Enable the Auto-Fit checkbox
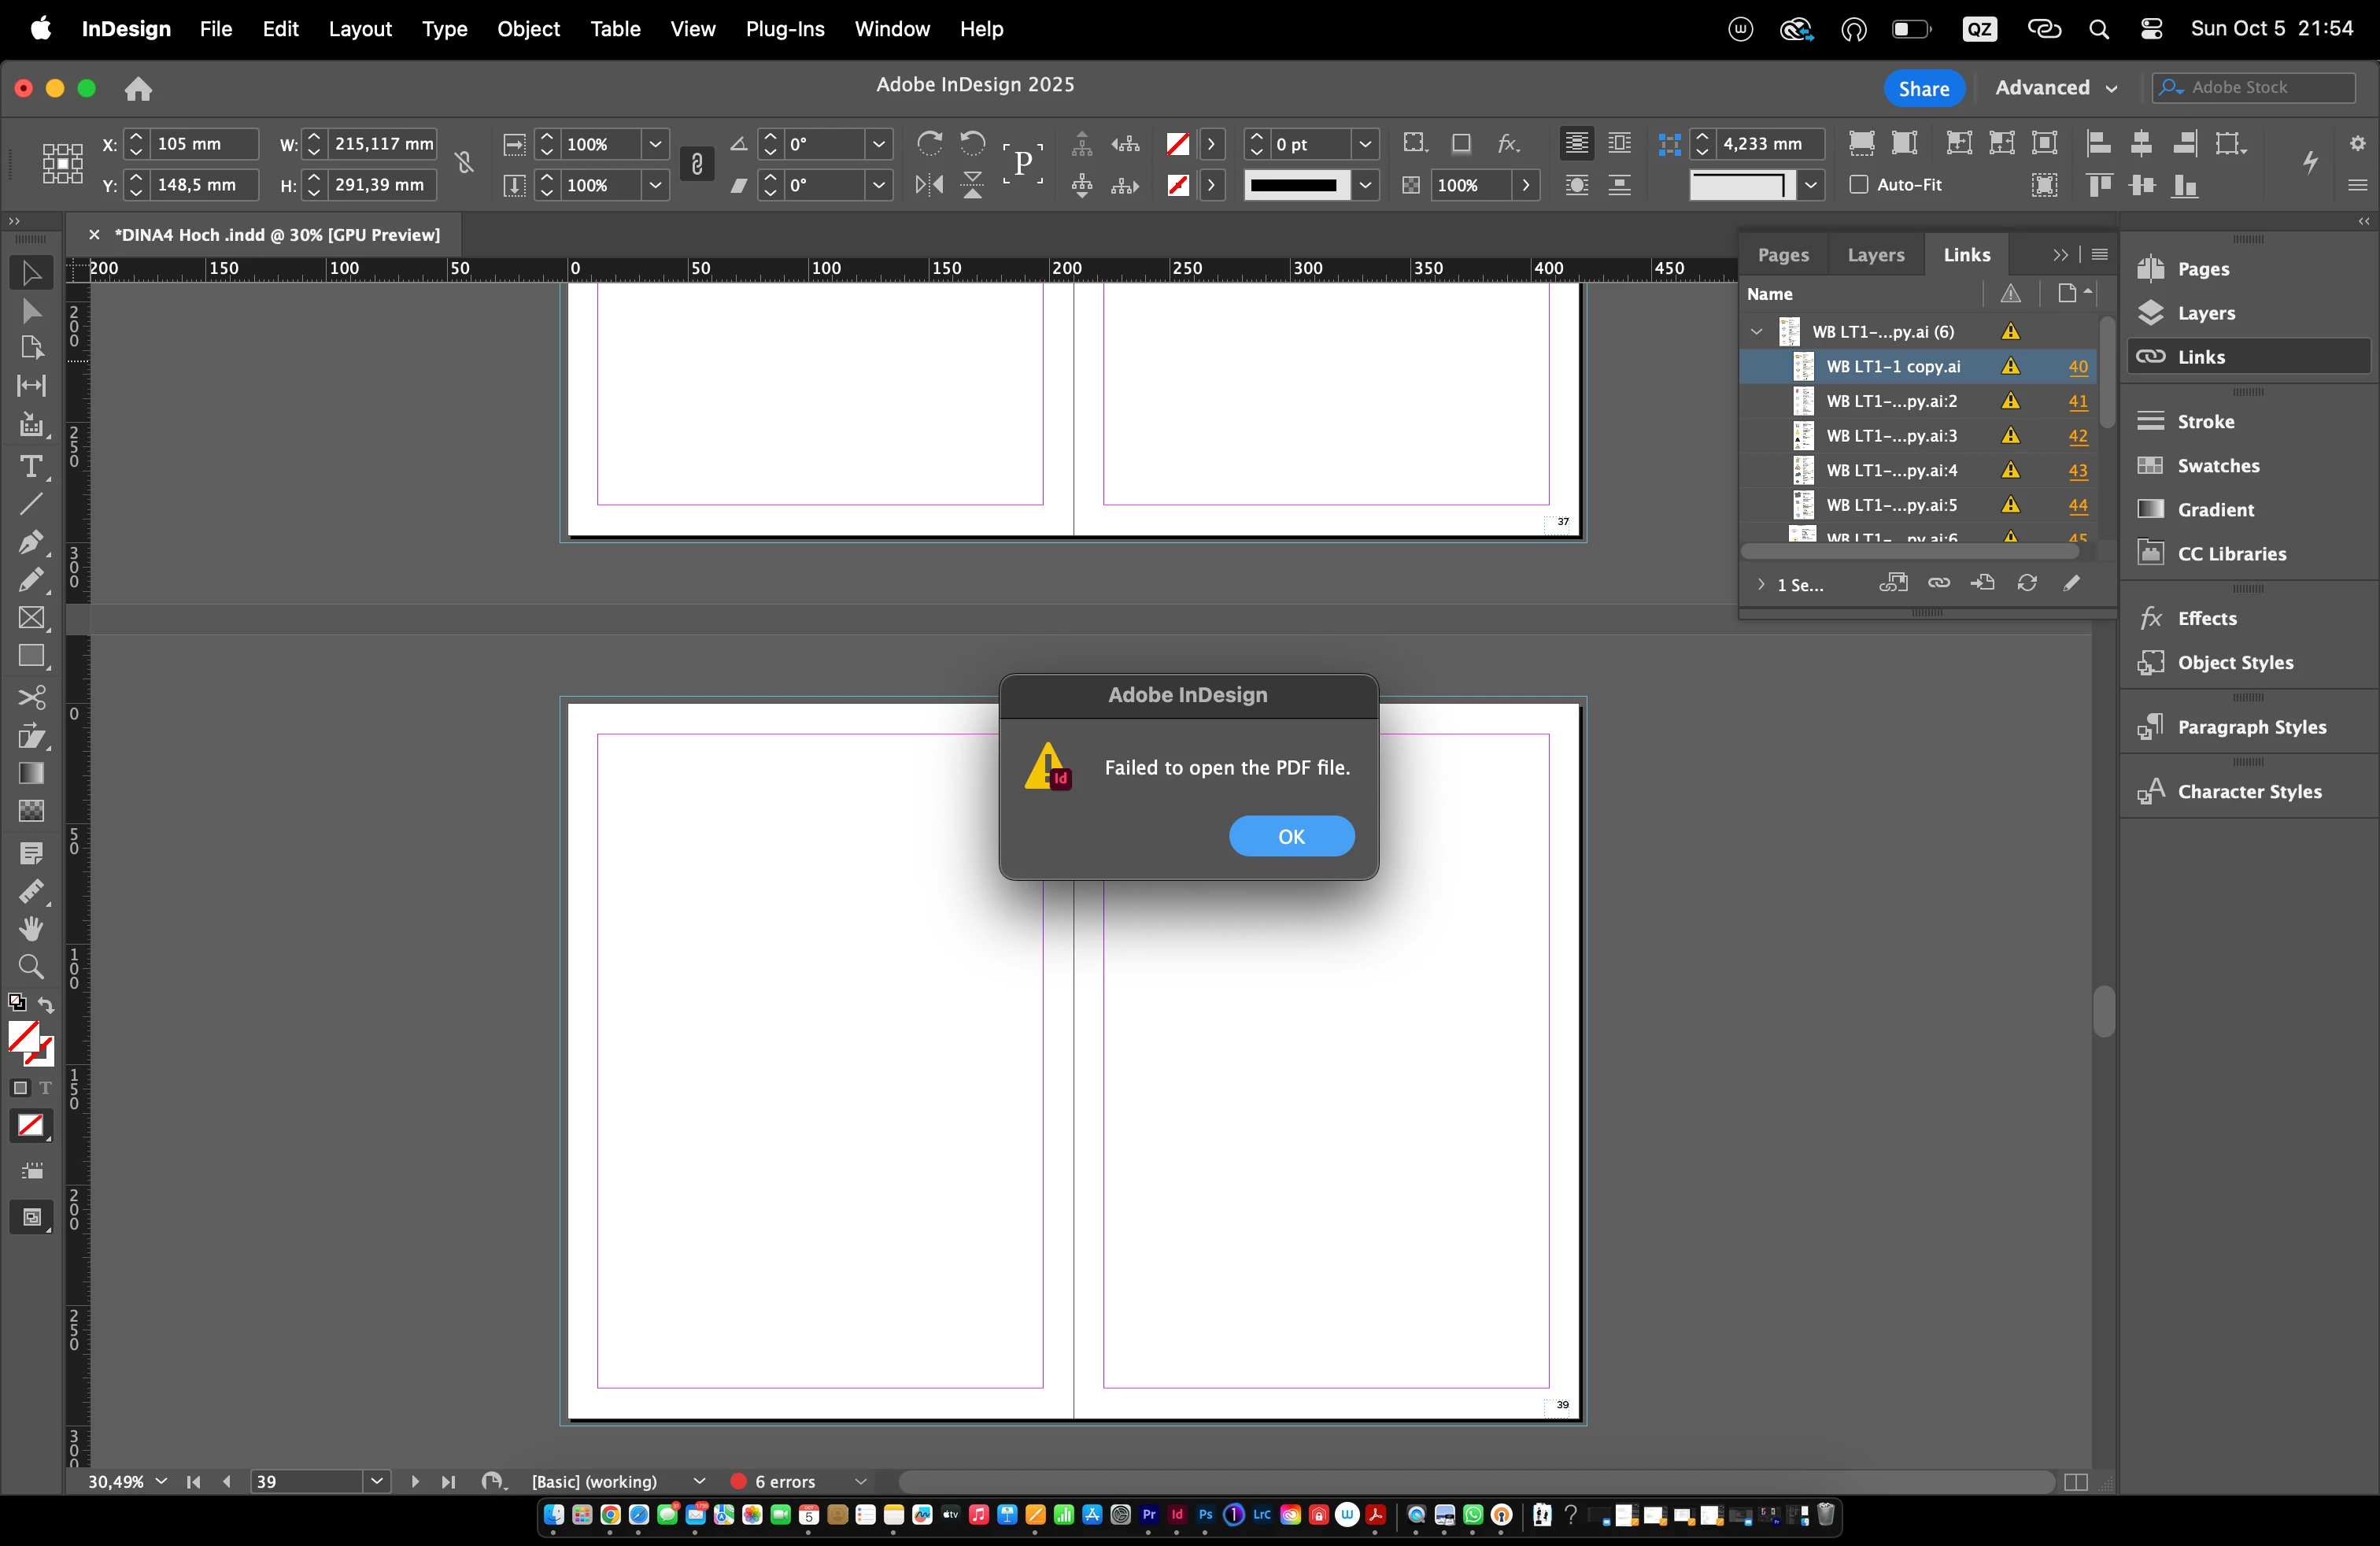 pyautogui.click(x=1859, y=185)
